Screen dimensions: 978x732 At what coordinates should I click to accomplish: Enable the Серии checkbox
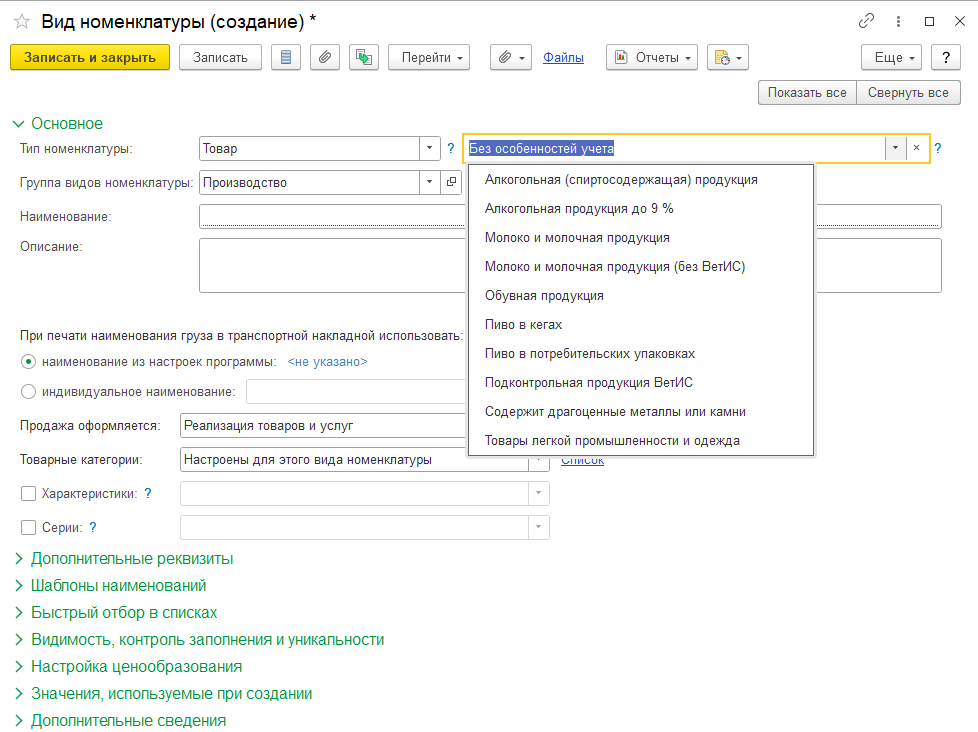click(28, 527)
